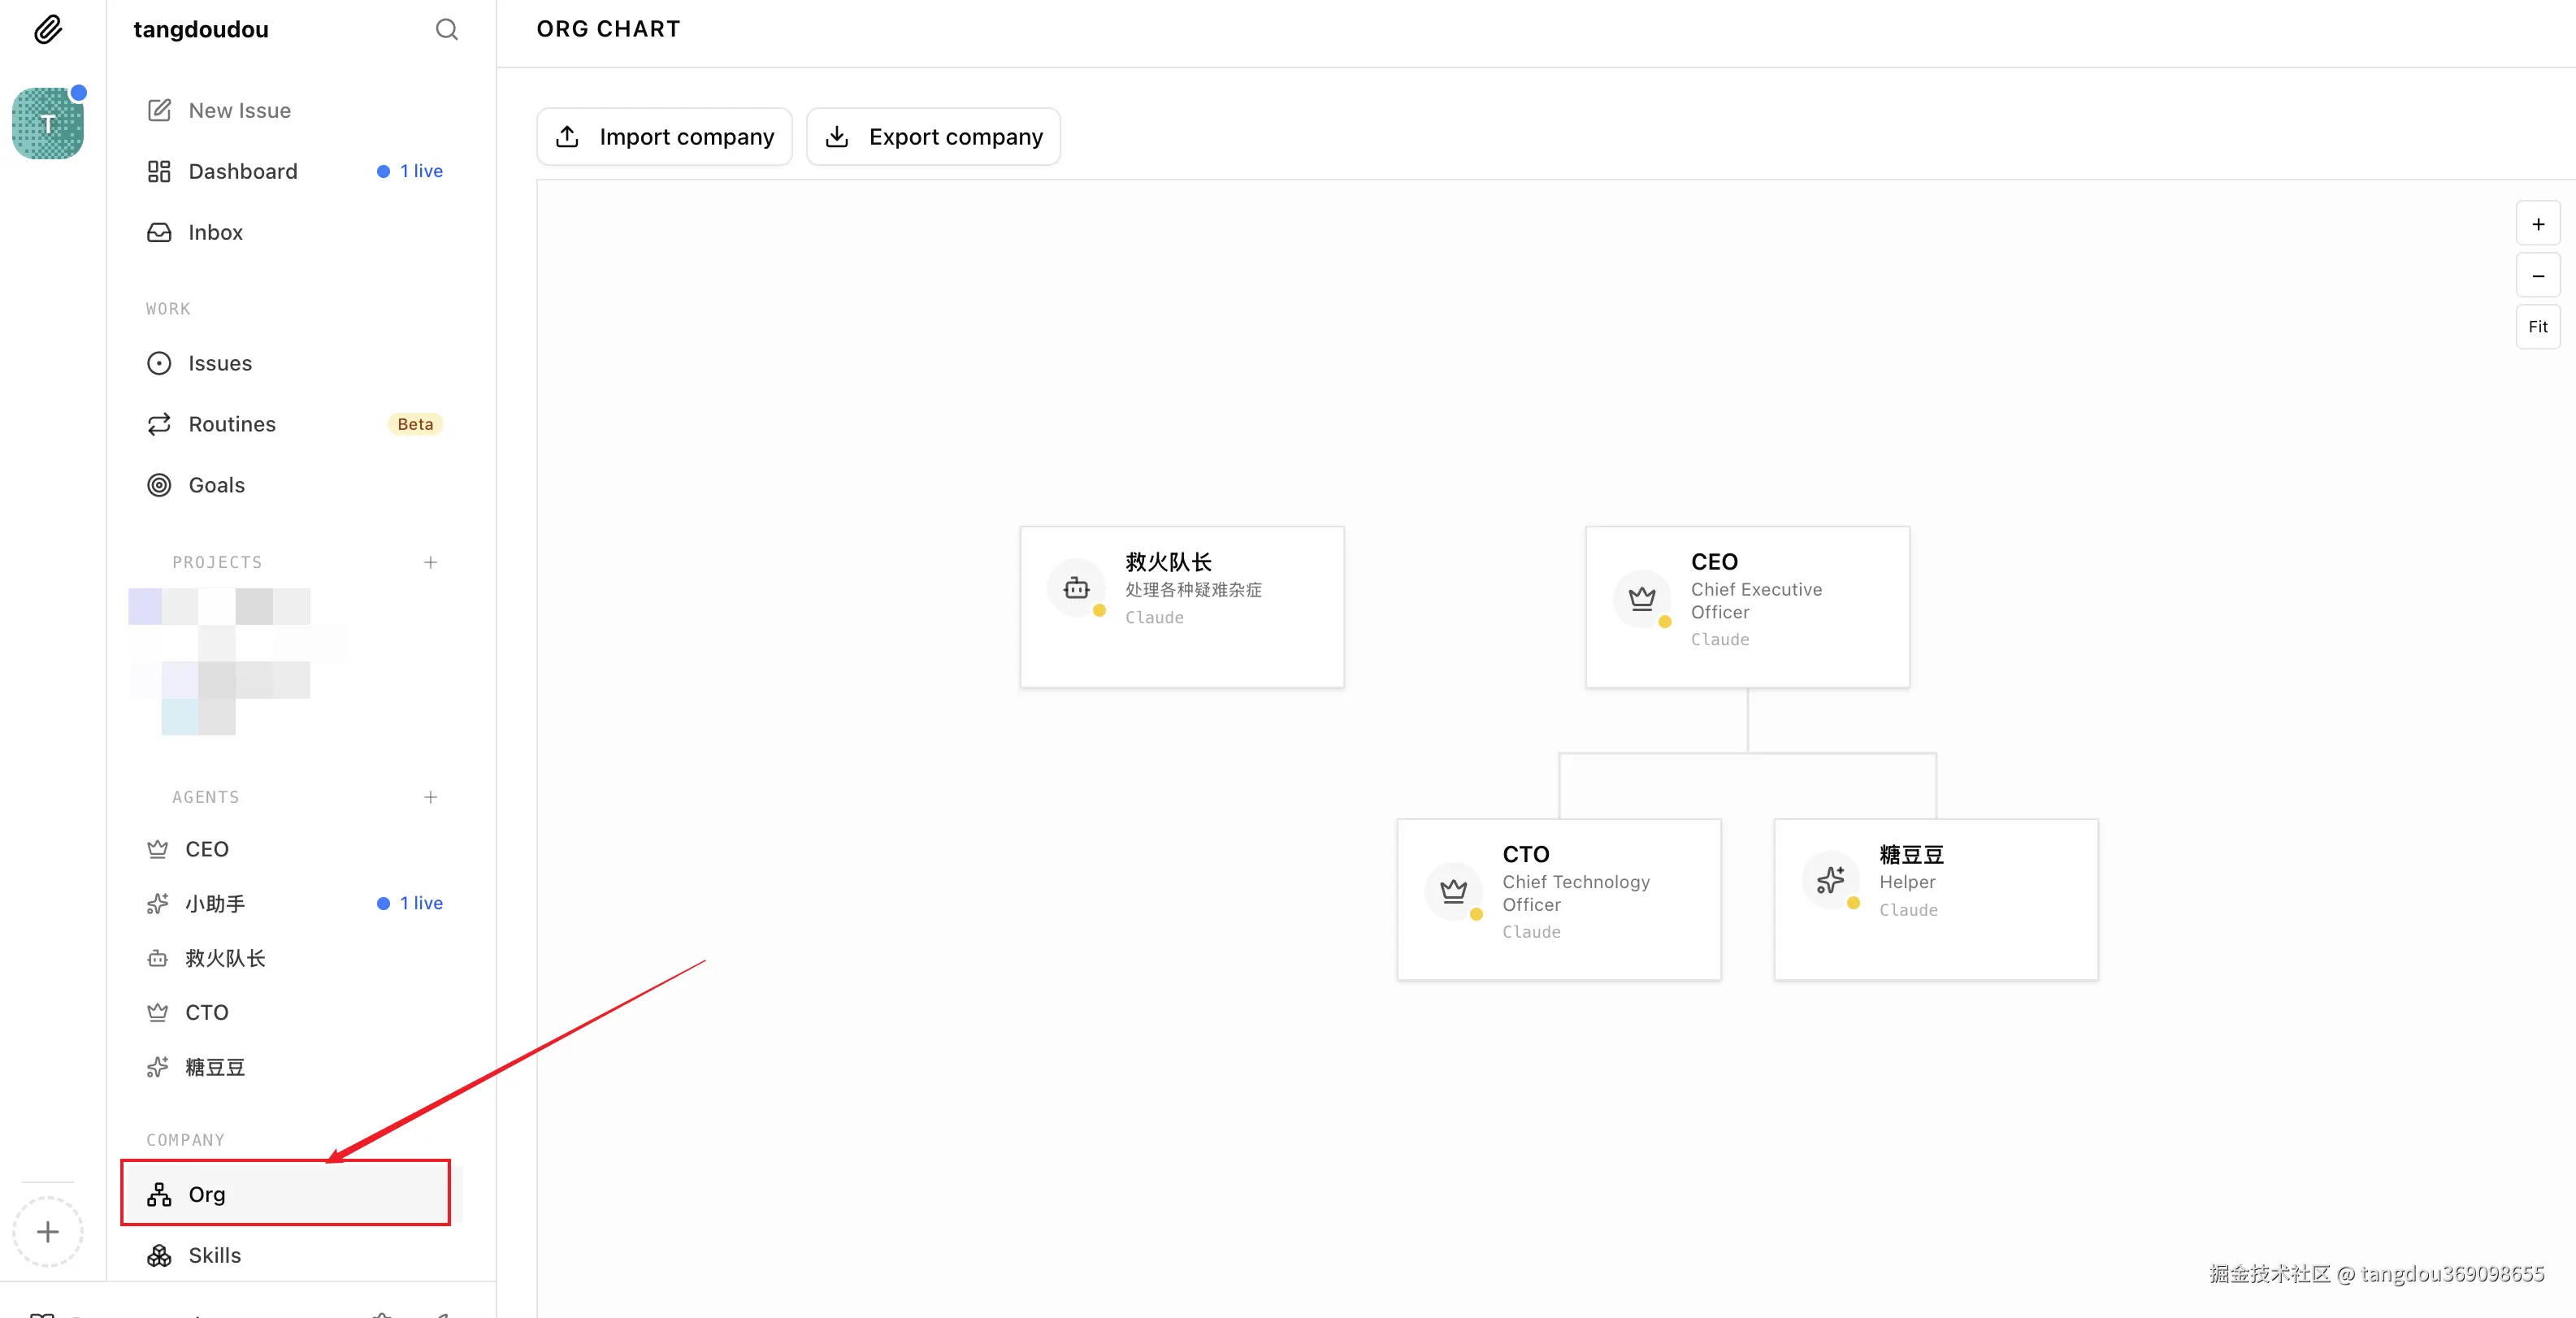Select the 救火队长 agent in sidebar
2576x1318 pixels.
[225, 958]
